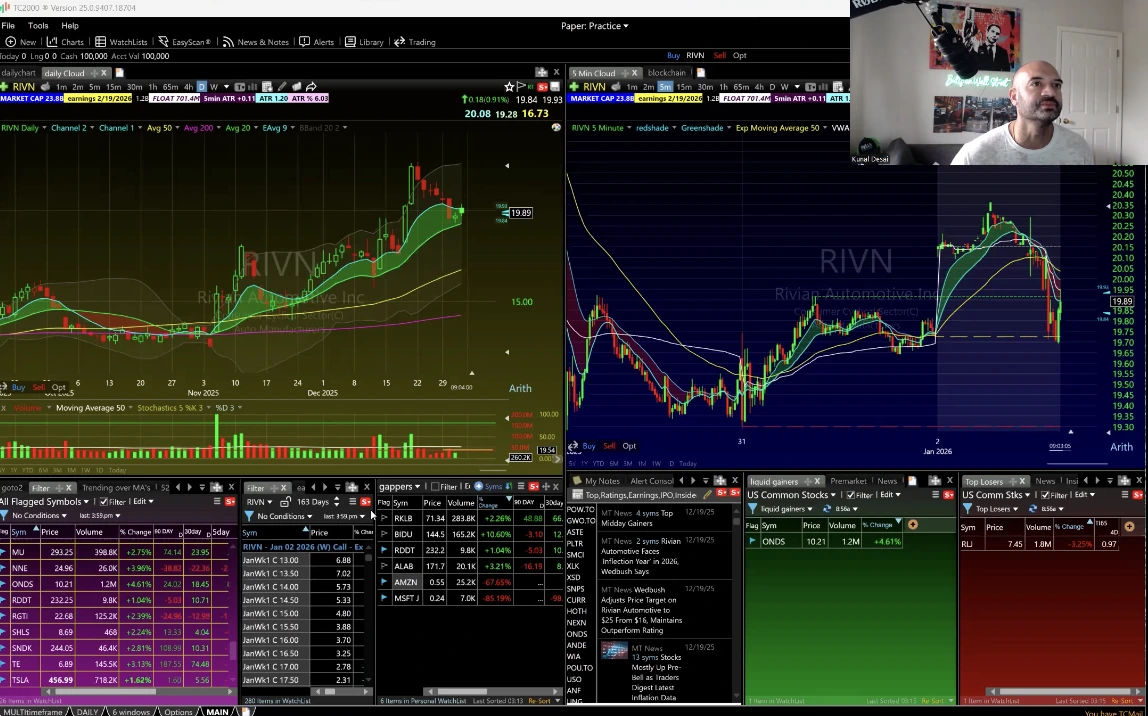Open the Alerts toolbar item
This screenshot has height=716, width=1148.
[x=316, y=42]
